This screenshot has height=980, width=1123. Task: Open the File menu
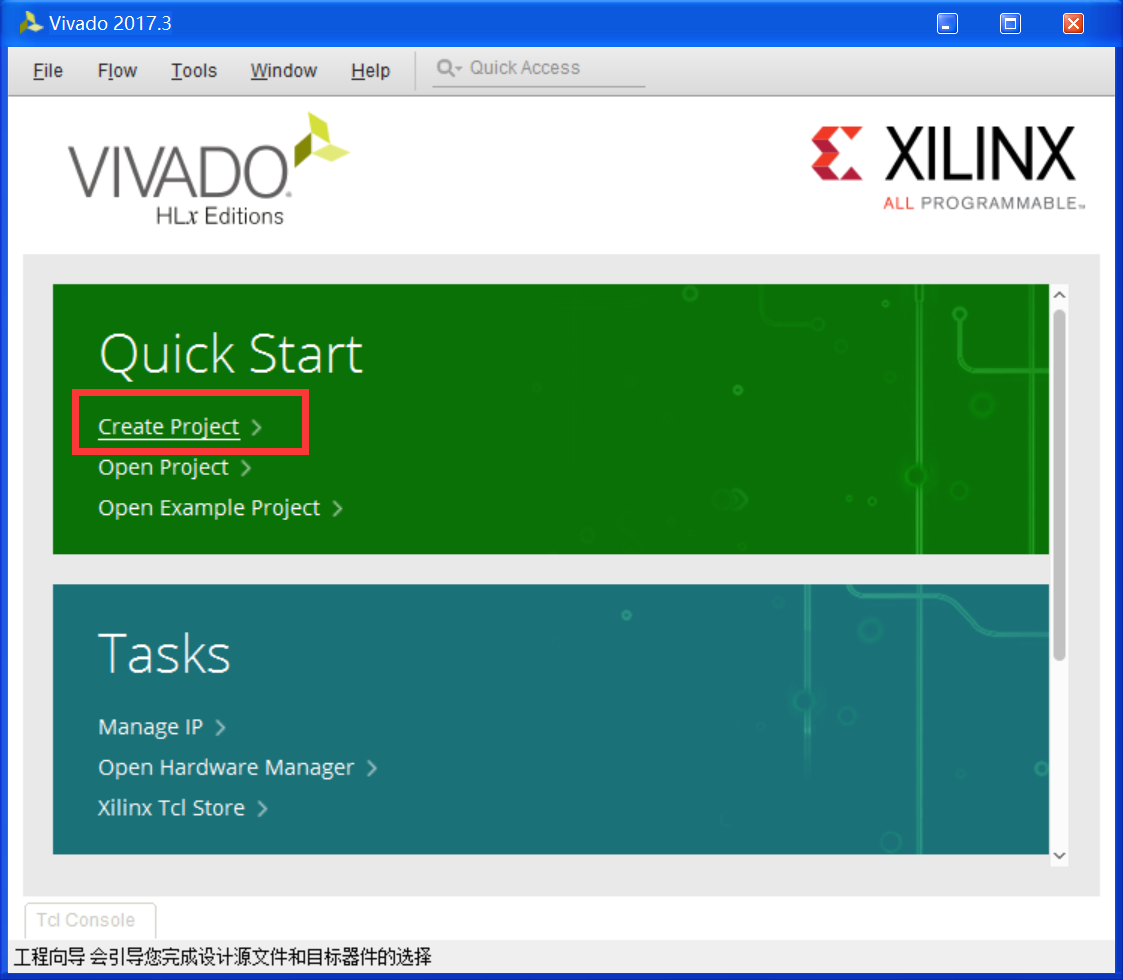48,71
